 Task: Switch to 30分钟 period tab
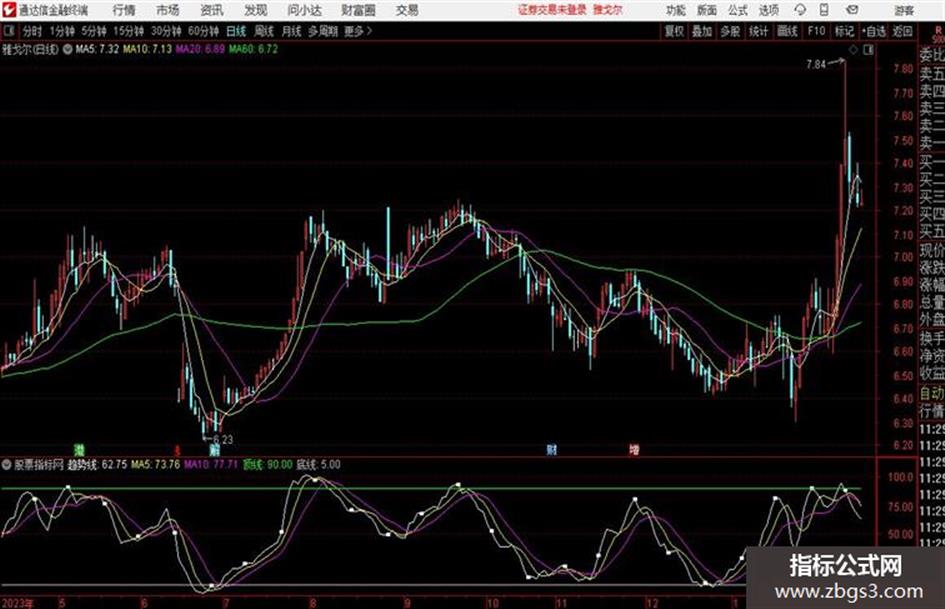[x=166, y=31]
